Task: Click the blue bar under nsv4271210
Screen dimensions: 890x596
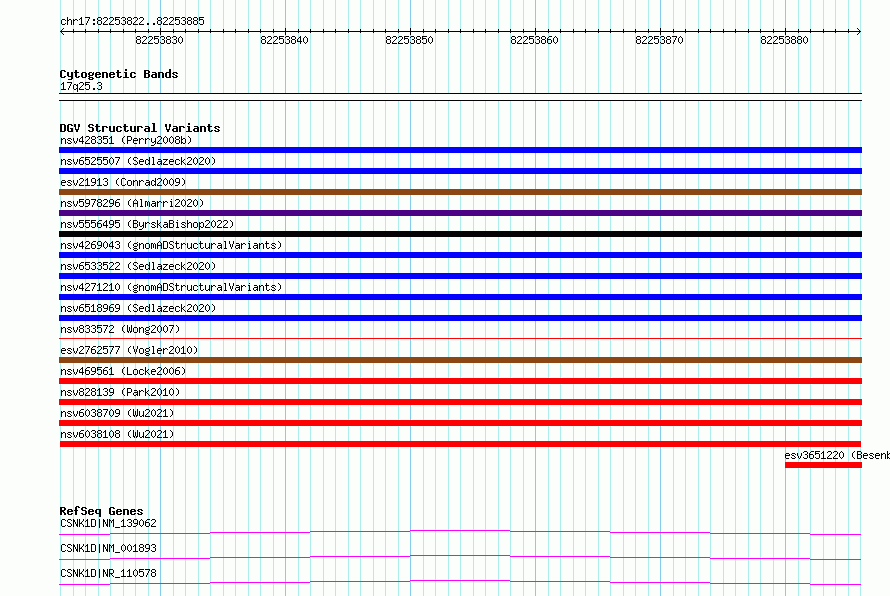Action: [x=460, y=297]
